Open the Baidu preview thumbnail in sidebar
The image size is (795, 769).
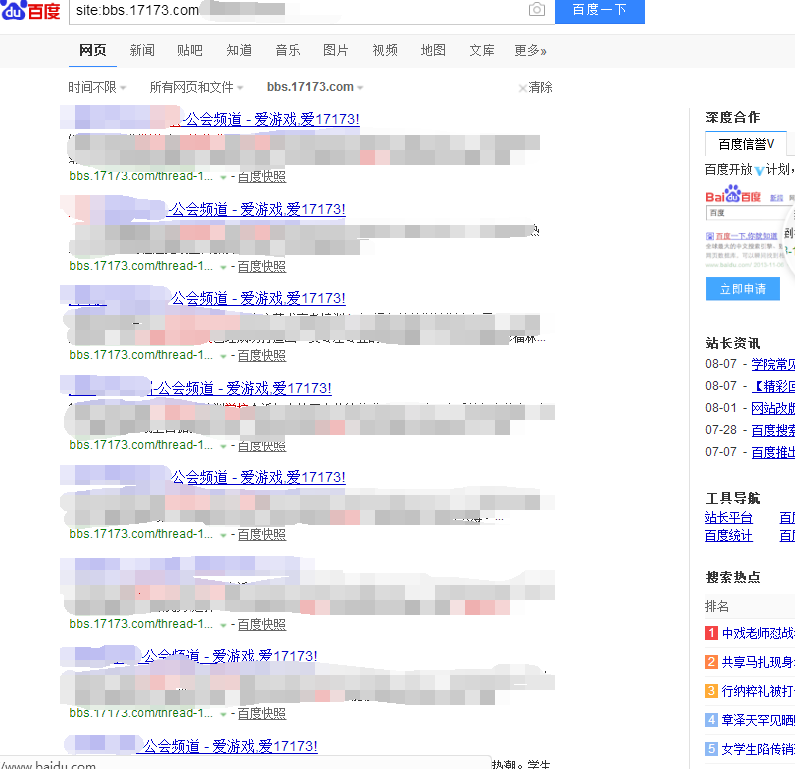[749, 227]
